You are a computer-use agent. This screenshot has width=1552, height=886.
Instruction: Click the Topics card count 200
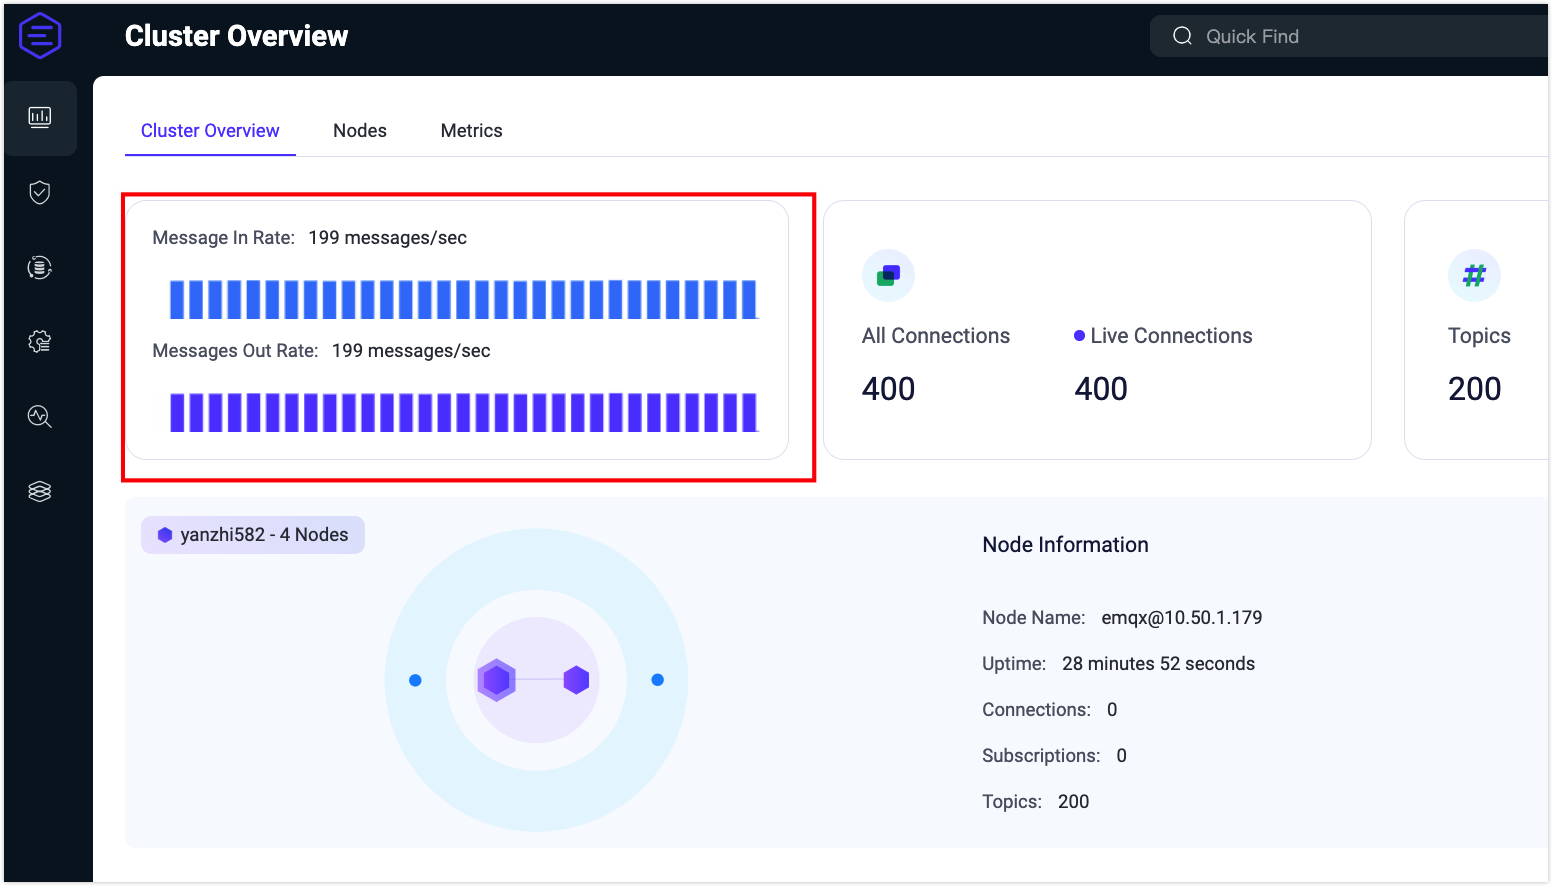point(1475,389)
